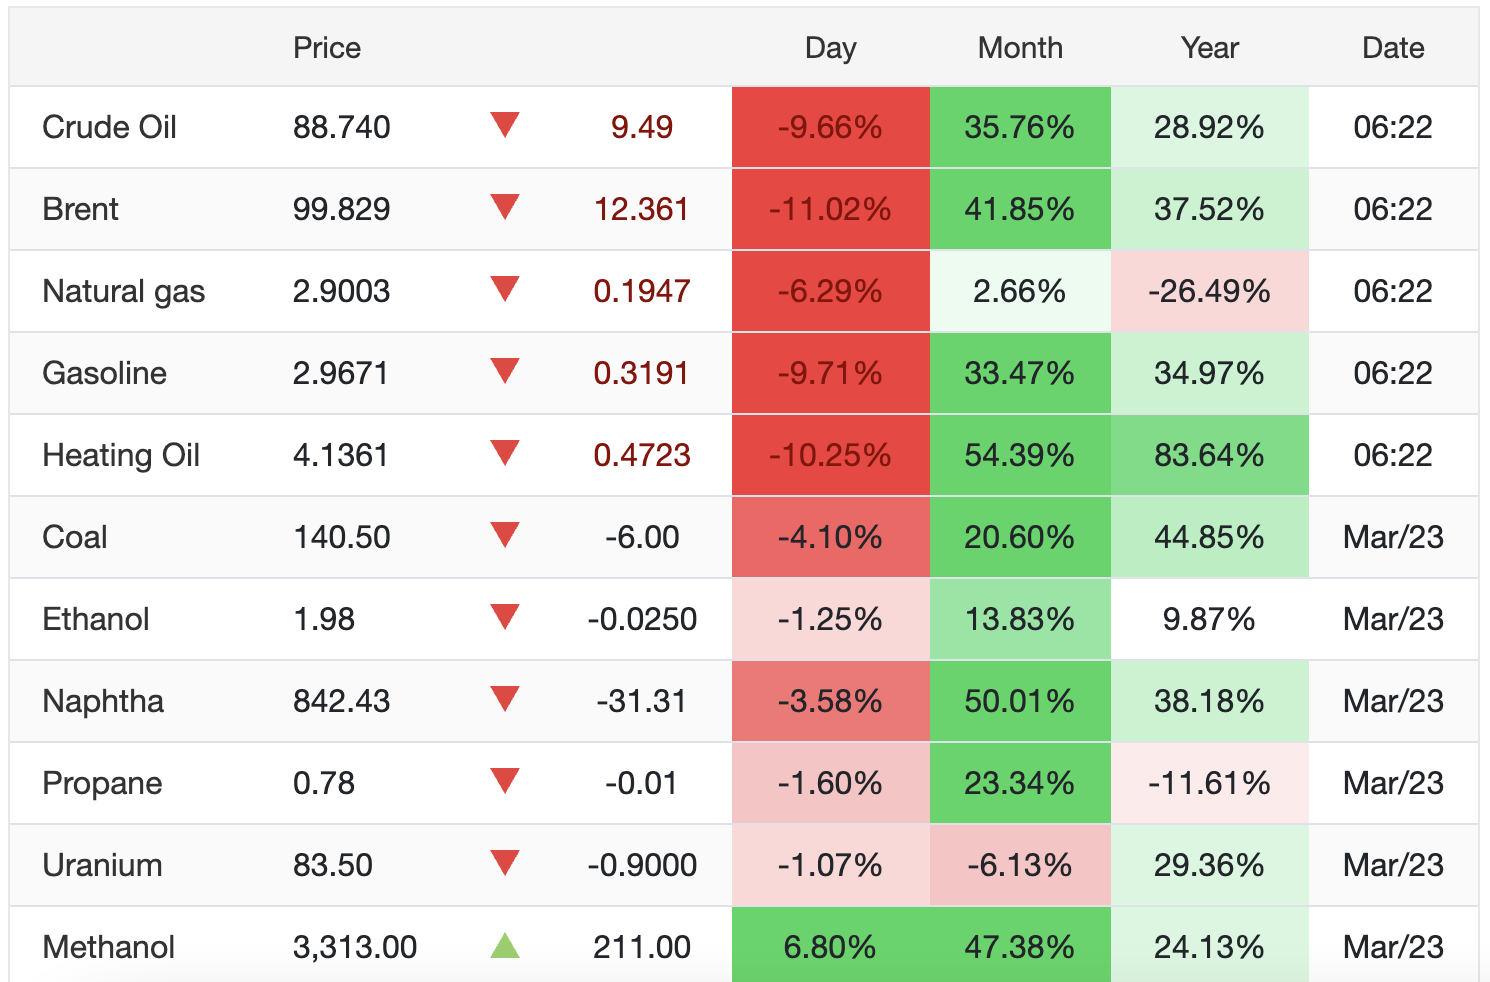Select the Heating Oil row label

click(x=121, y=455)
